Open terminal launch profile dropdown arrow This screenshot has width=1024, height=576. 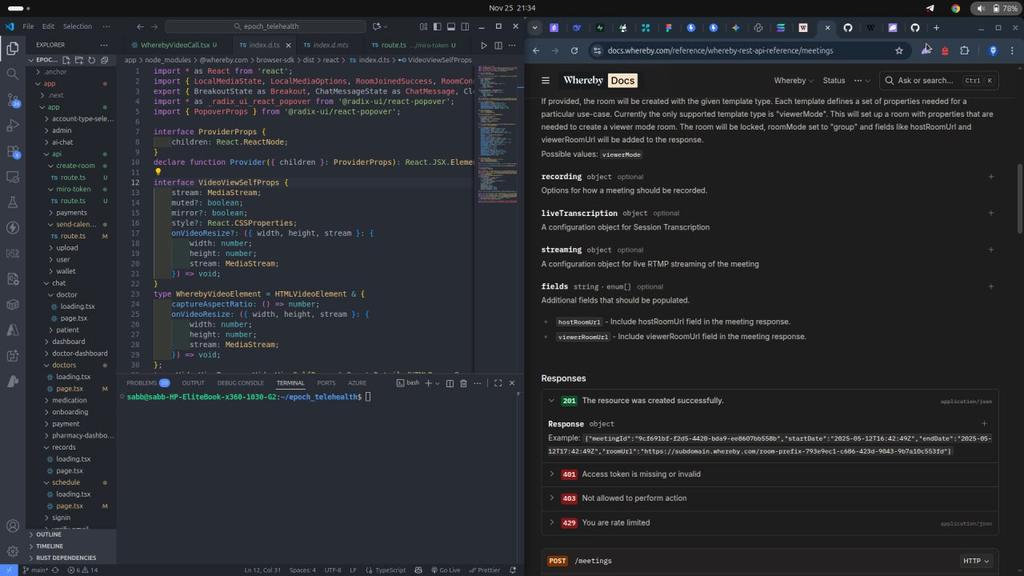437,383
